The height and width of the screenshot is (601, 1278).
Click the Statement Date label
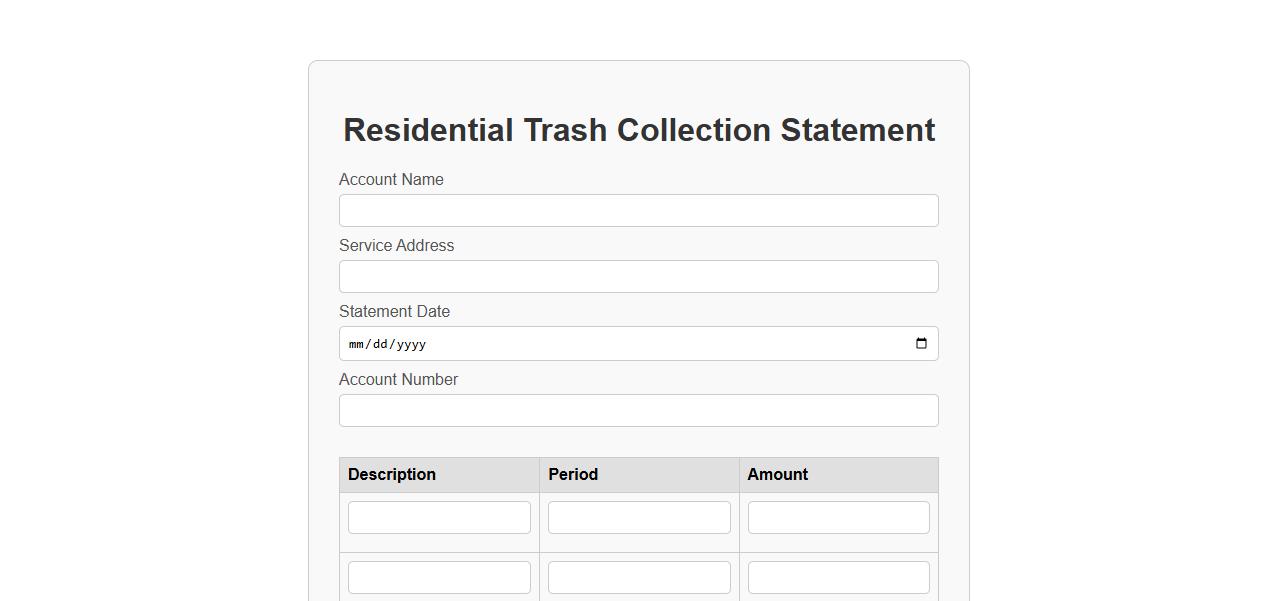click(x=394, y=312)
